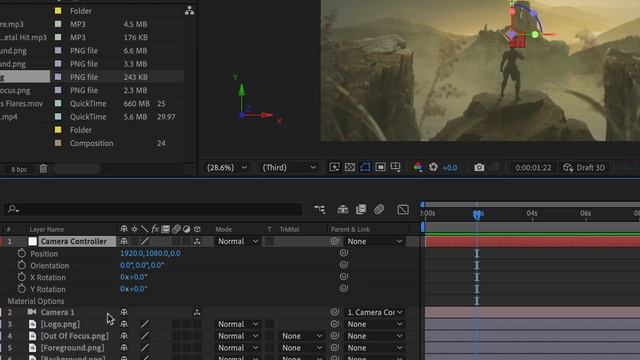Click Orientation stopwatch icon
640x360 pixels.
(x=22, y=265)
